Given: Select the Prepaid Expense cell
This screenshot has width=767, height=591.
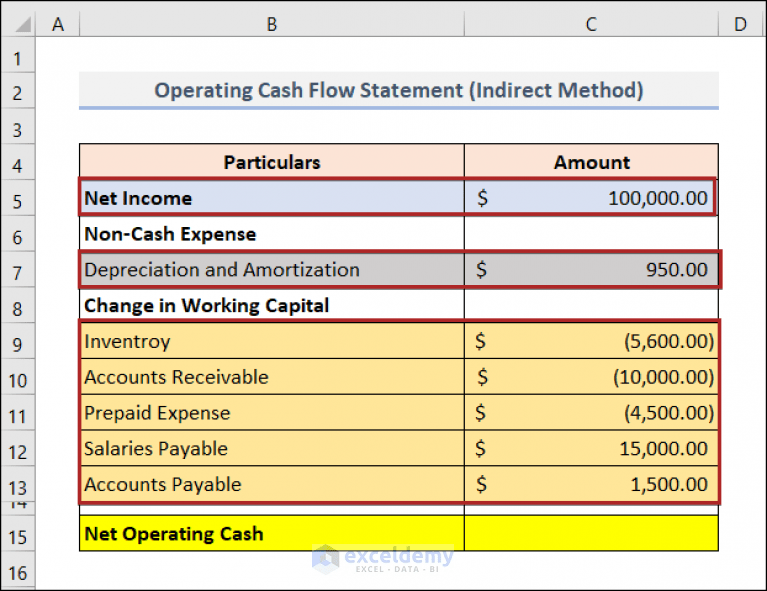Looking at the screenshot, I should point(272,412).
